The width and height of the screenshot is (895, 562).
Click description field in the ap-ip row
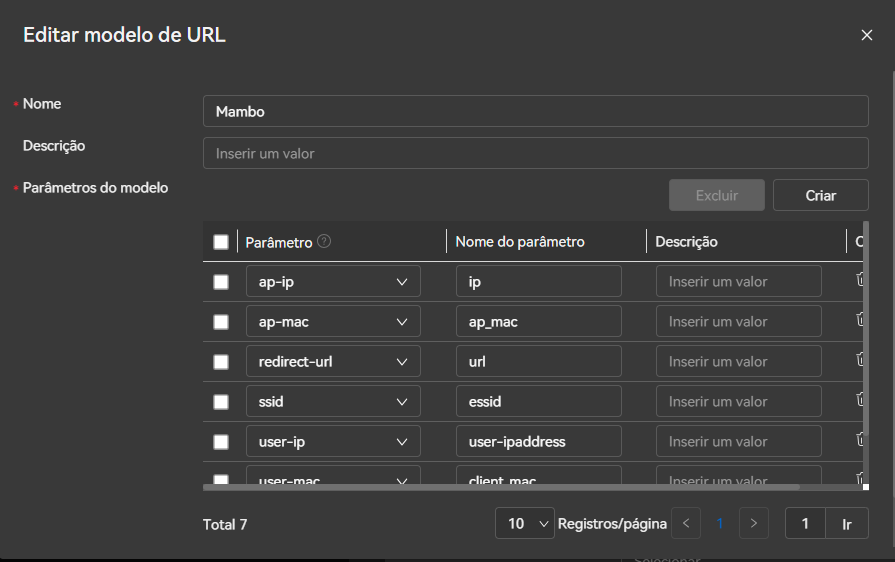[739, 281]
